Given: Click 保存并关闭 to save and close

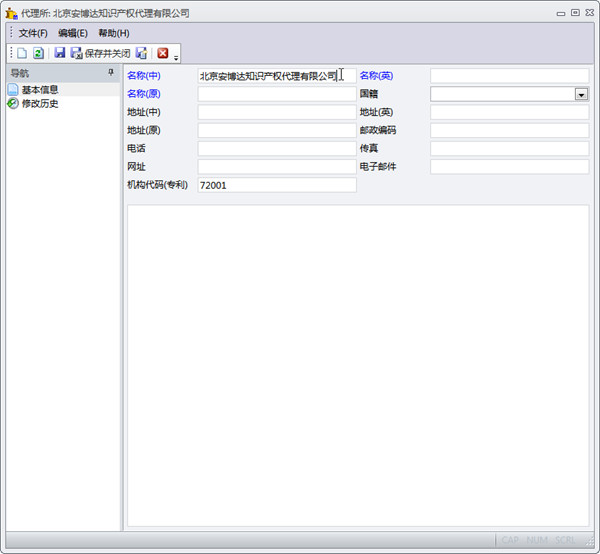Looking at the screenshot, I should pyautogui.click(x=101, y=53).
